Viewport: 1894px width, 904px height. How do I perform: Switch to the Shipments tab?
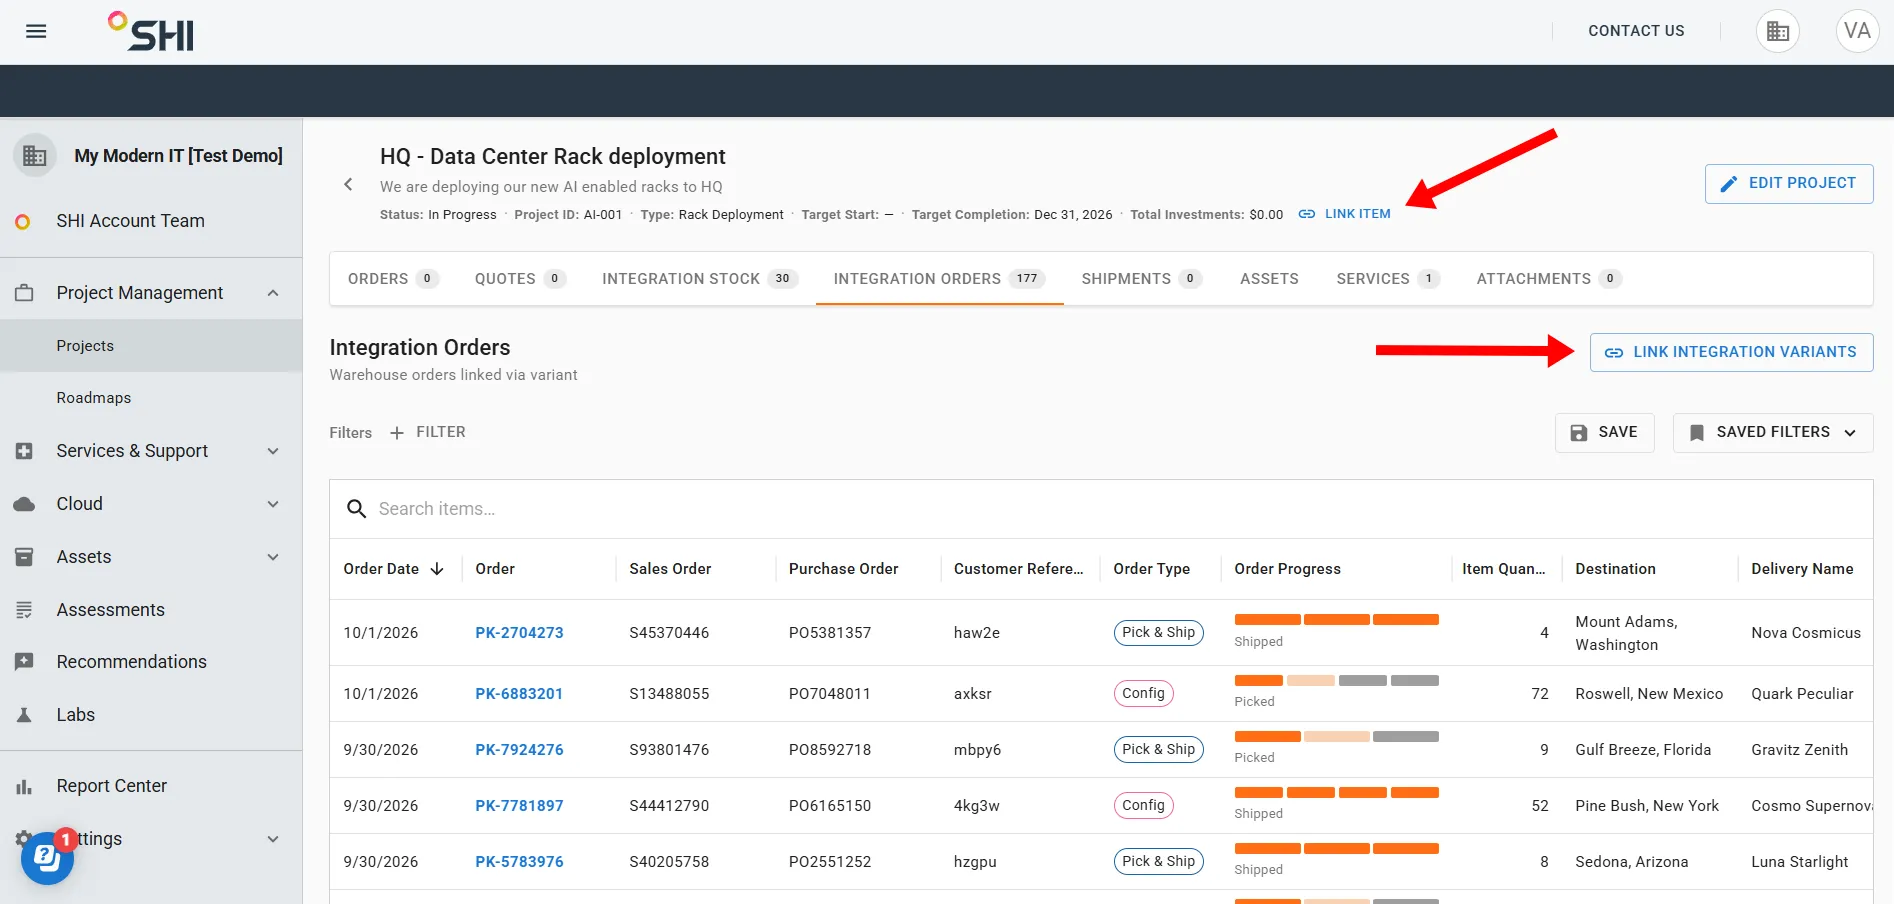click(x=1142, y=279)
